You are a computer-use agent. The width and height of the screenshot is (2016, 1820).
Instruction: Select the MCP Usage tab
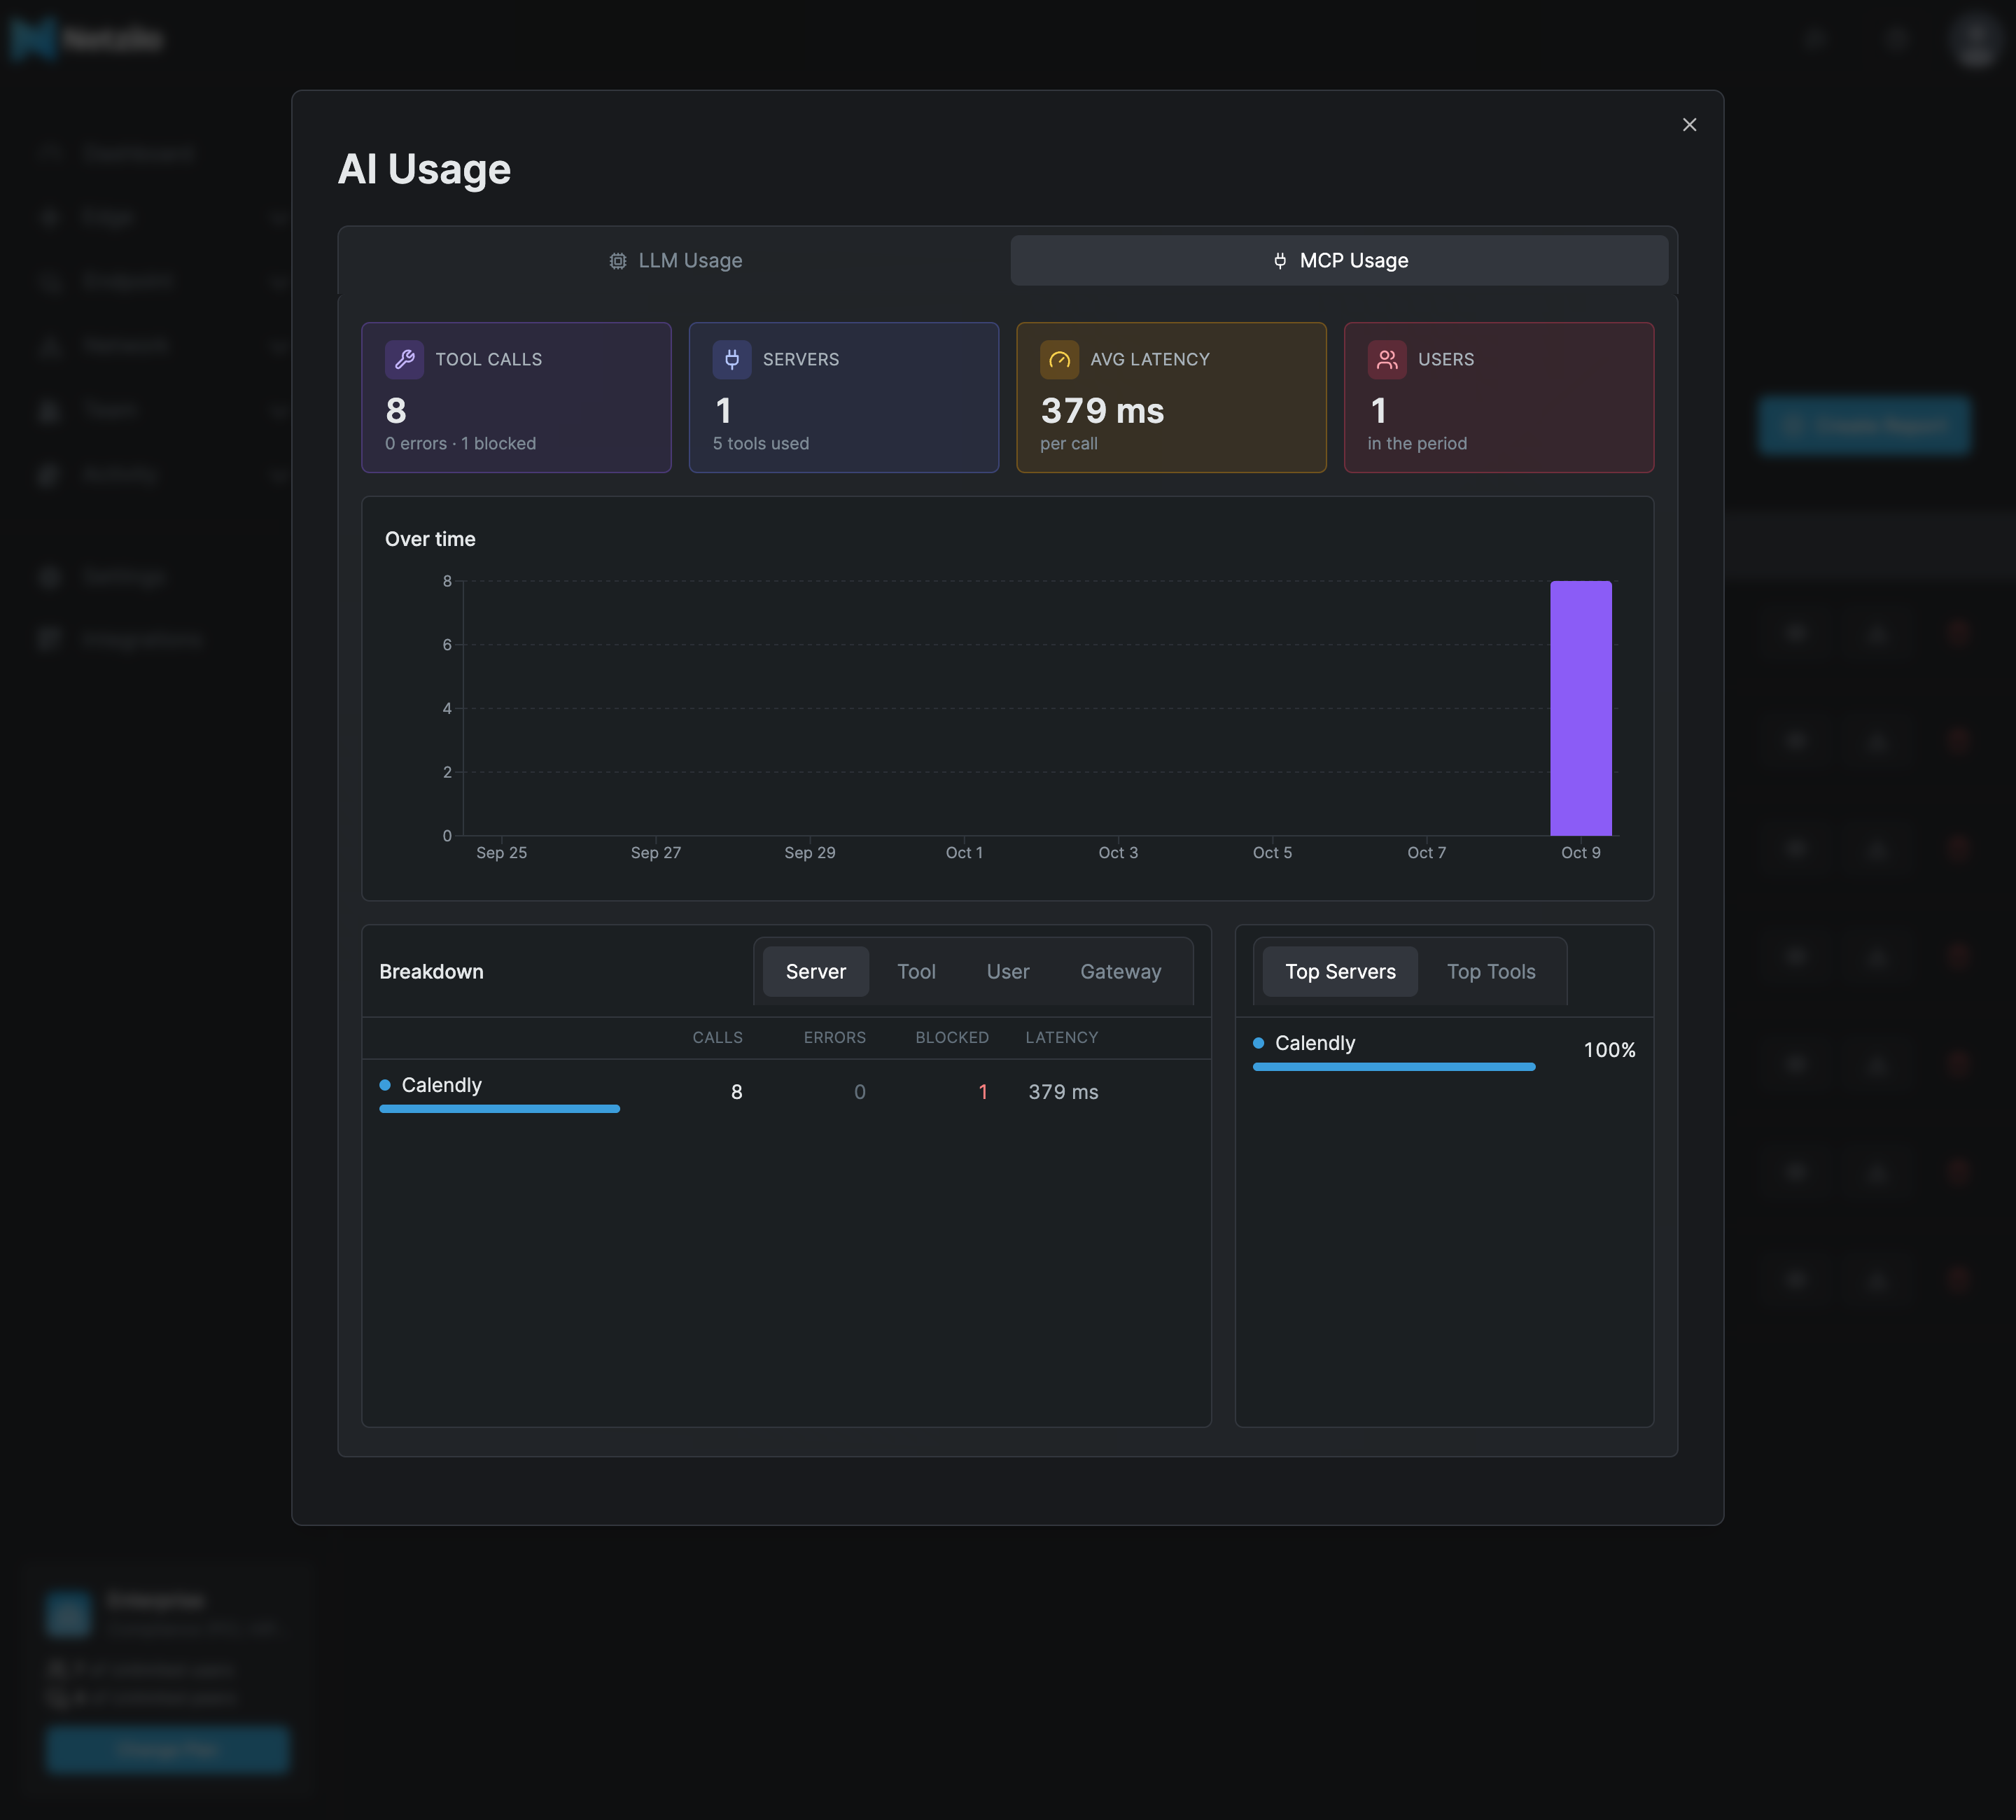click(1339, 260)
